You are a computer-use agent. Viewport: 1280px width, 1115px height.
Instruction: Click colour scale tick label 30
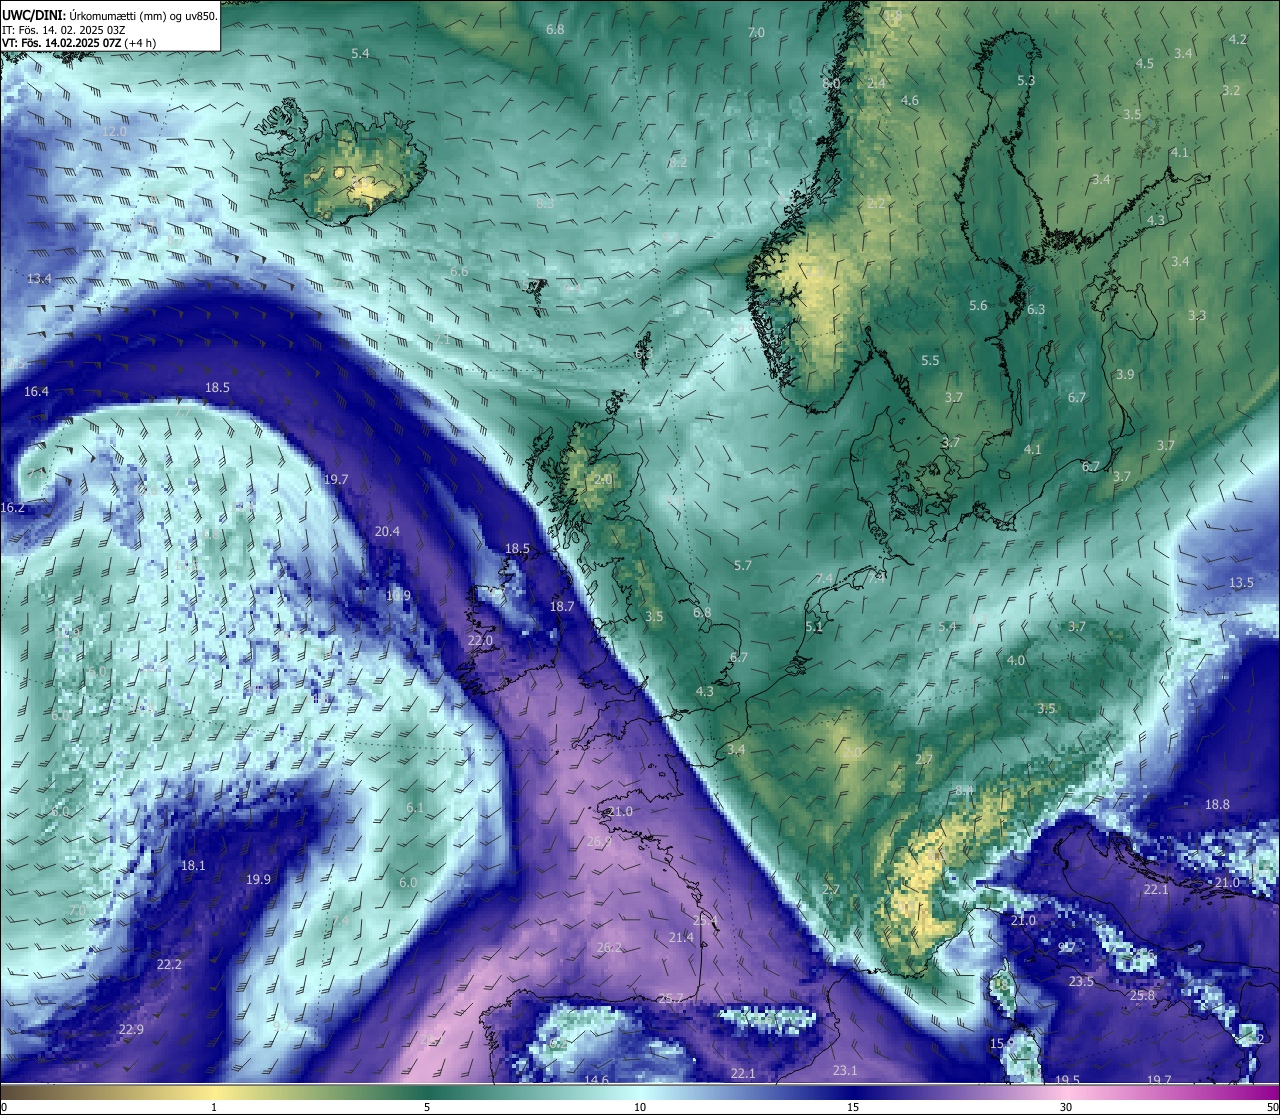(x=1066, y=1107)
